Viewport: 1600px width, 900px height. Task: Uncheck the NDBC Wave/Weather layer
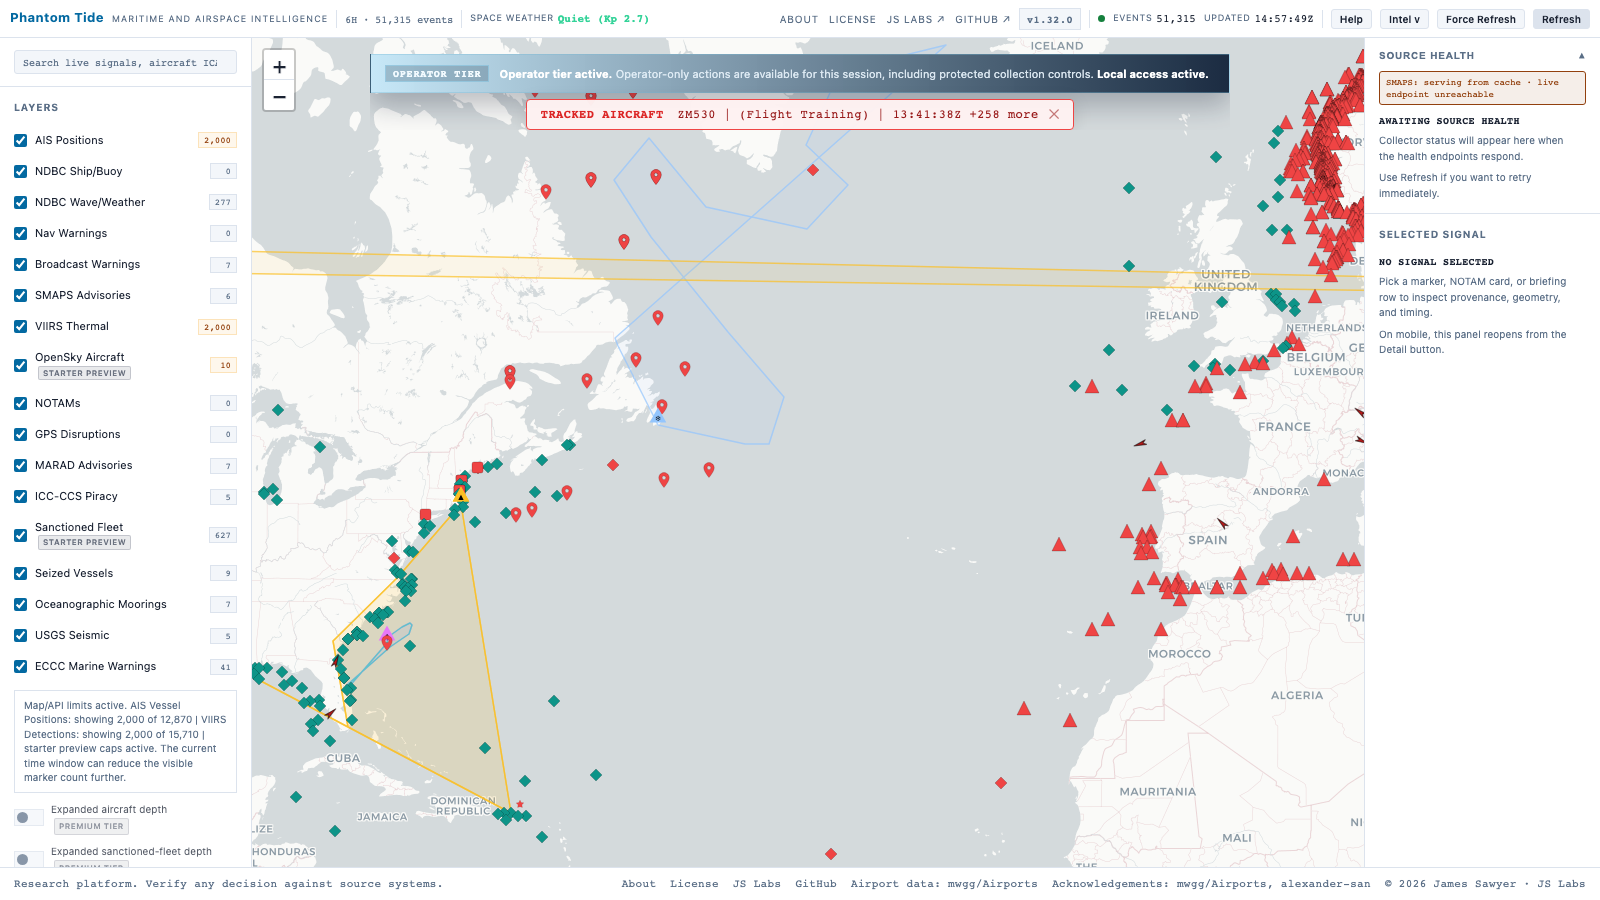(x=21, y=202)
